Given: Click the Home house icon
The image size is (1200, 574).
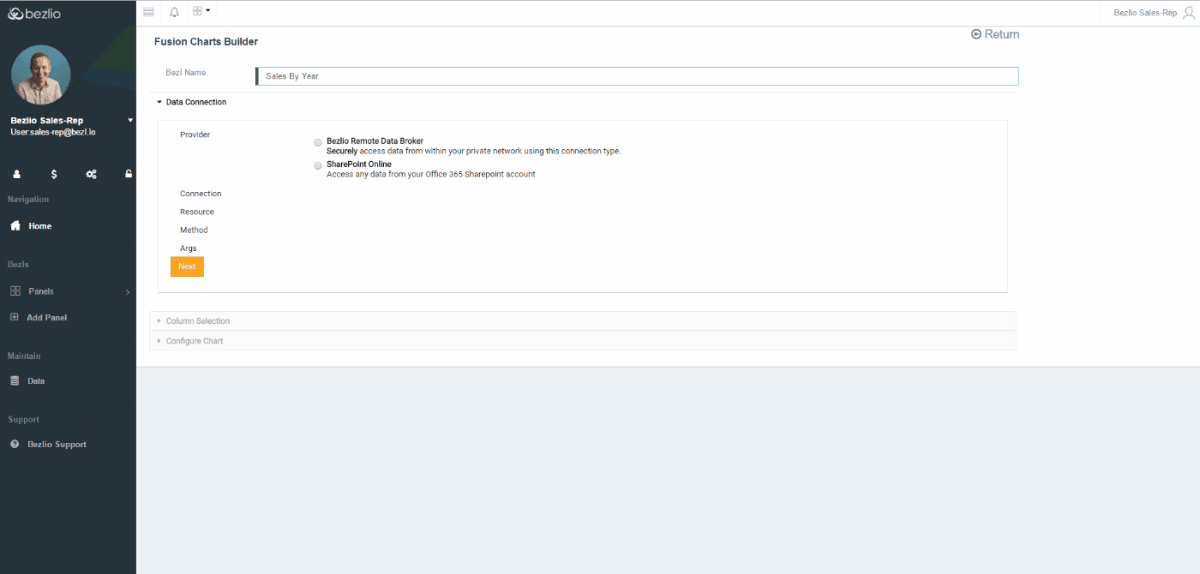Looking at the screenshot, I should (x=15, y=226).
